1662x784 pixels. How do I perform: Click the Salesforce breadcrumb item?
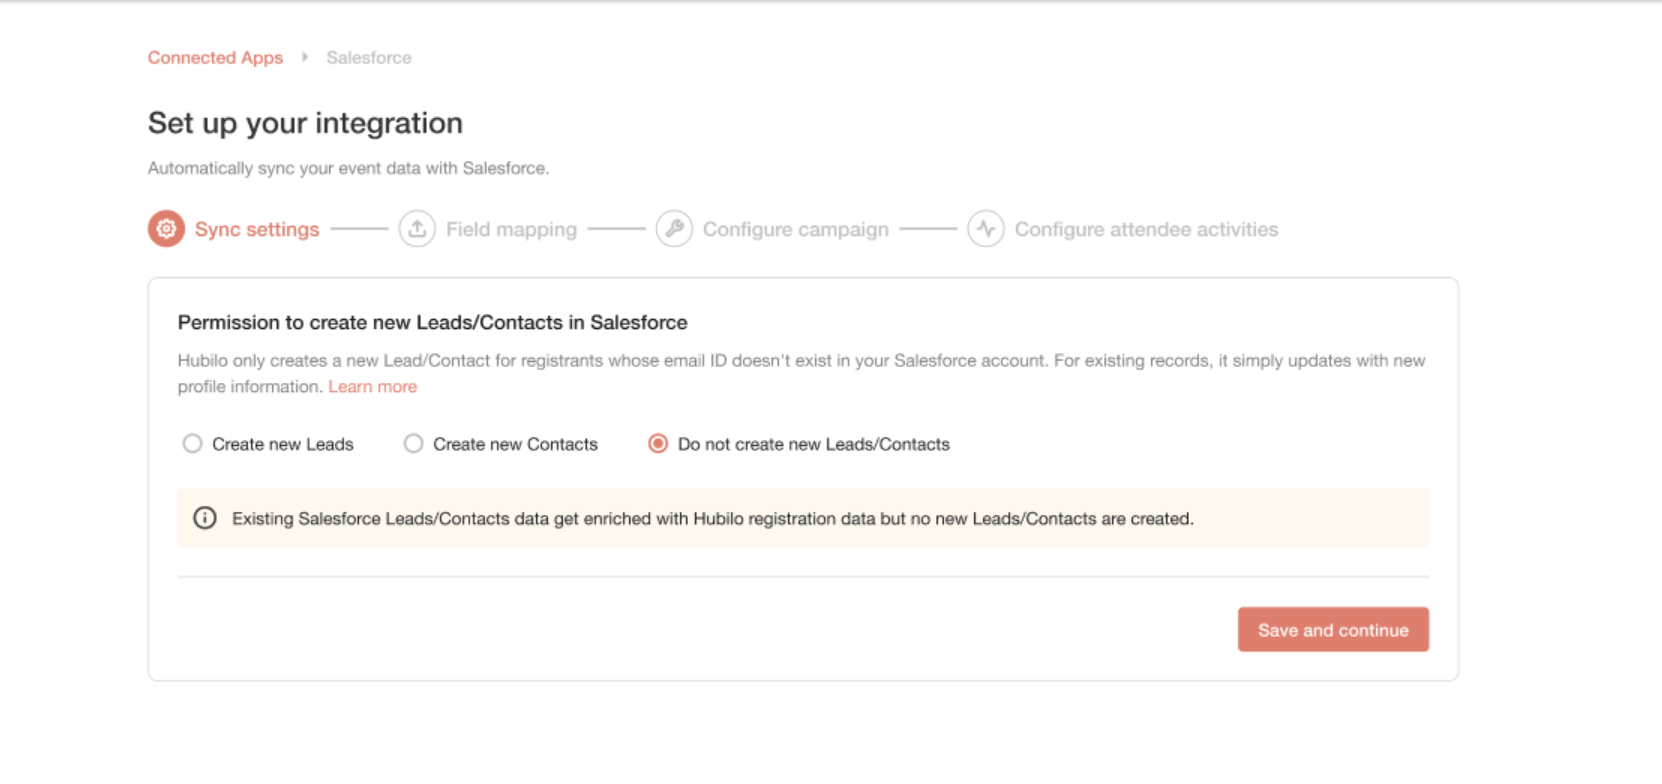369,58
